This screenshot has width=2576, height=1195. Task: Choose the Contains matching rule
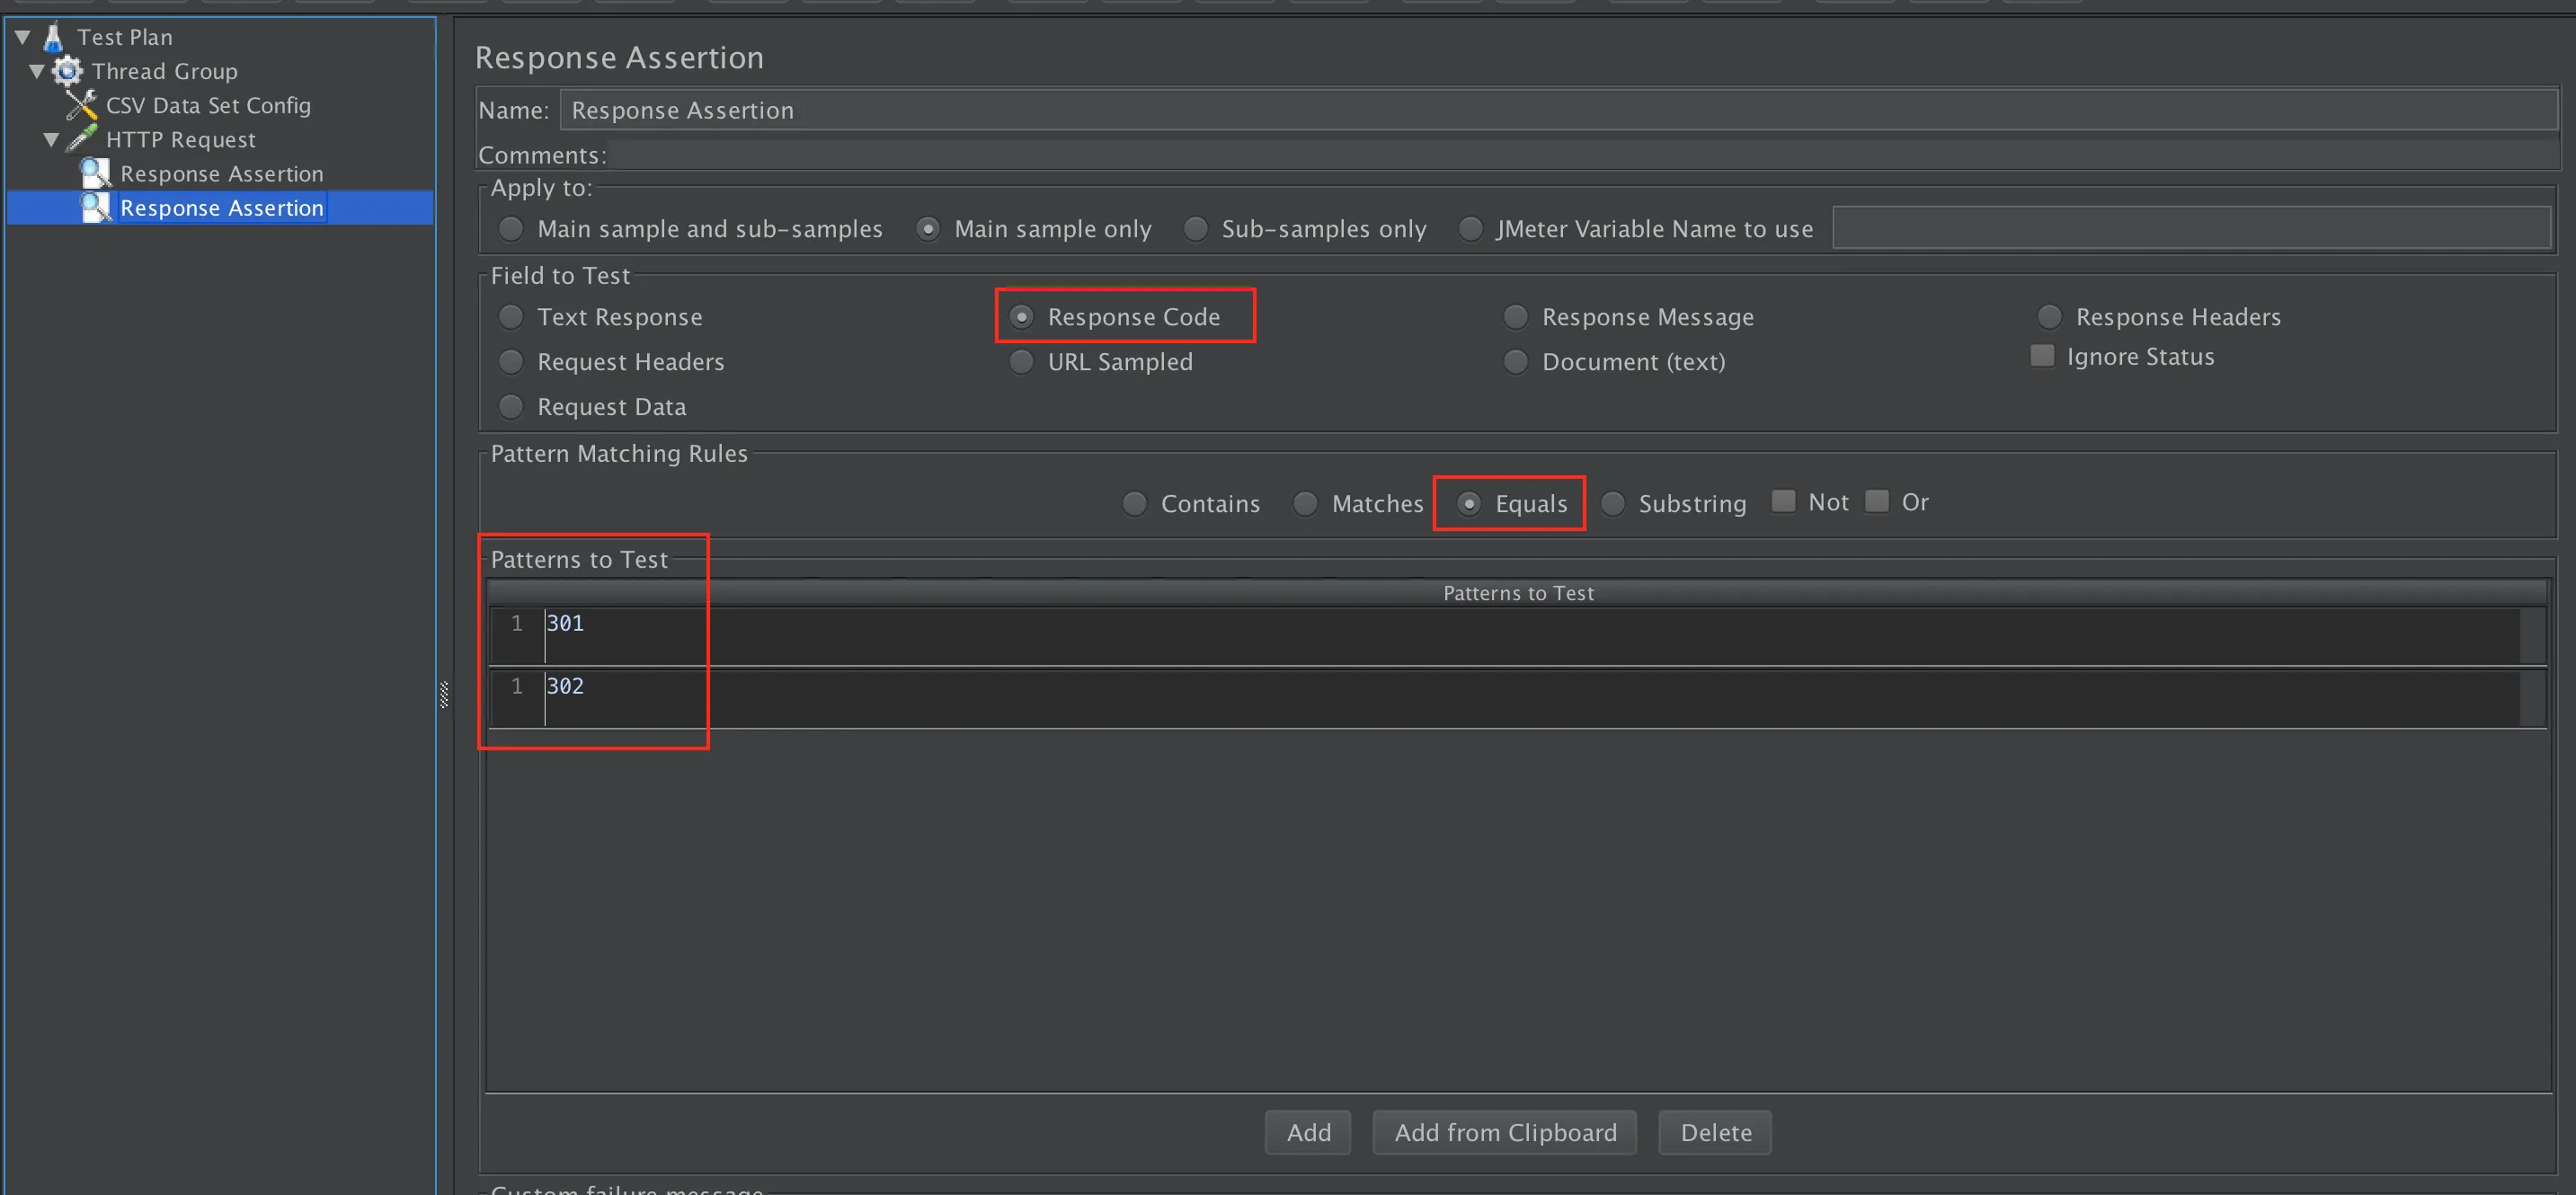pyautogui.click(x=1134, y=503)
